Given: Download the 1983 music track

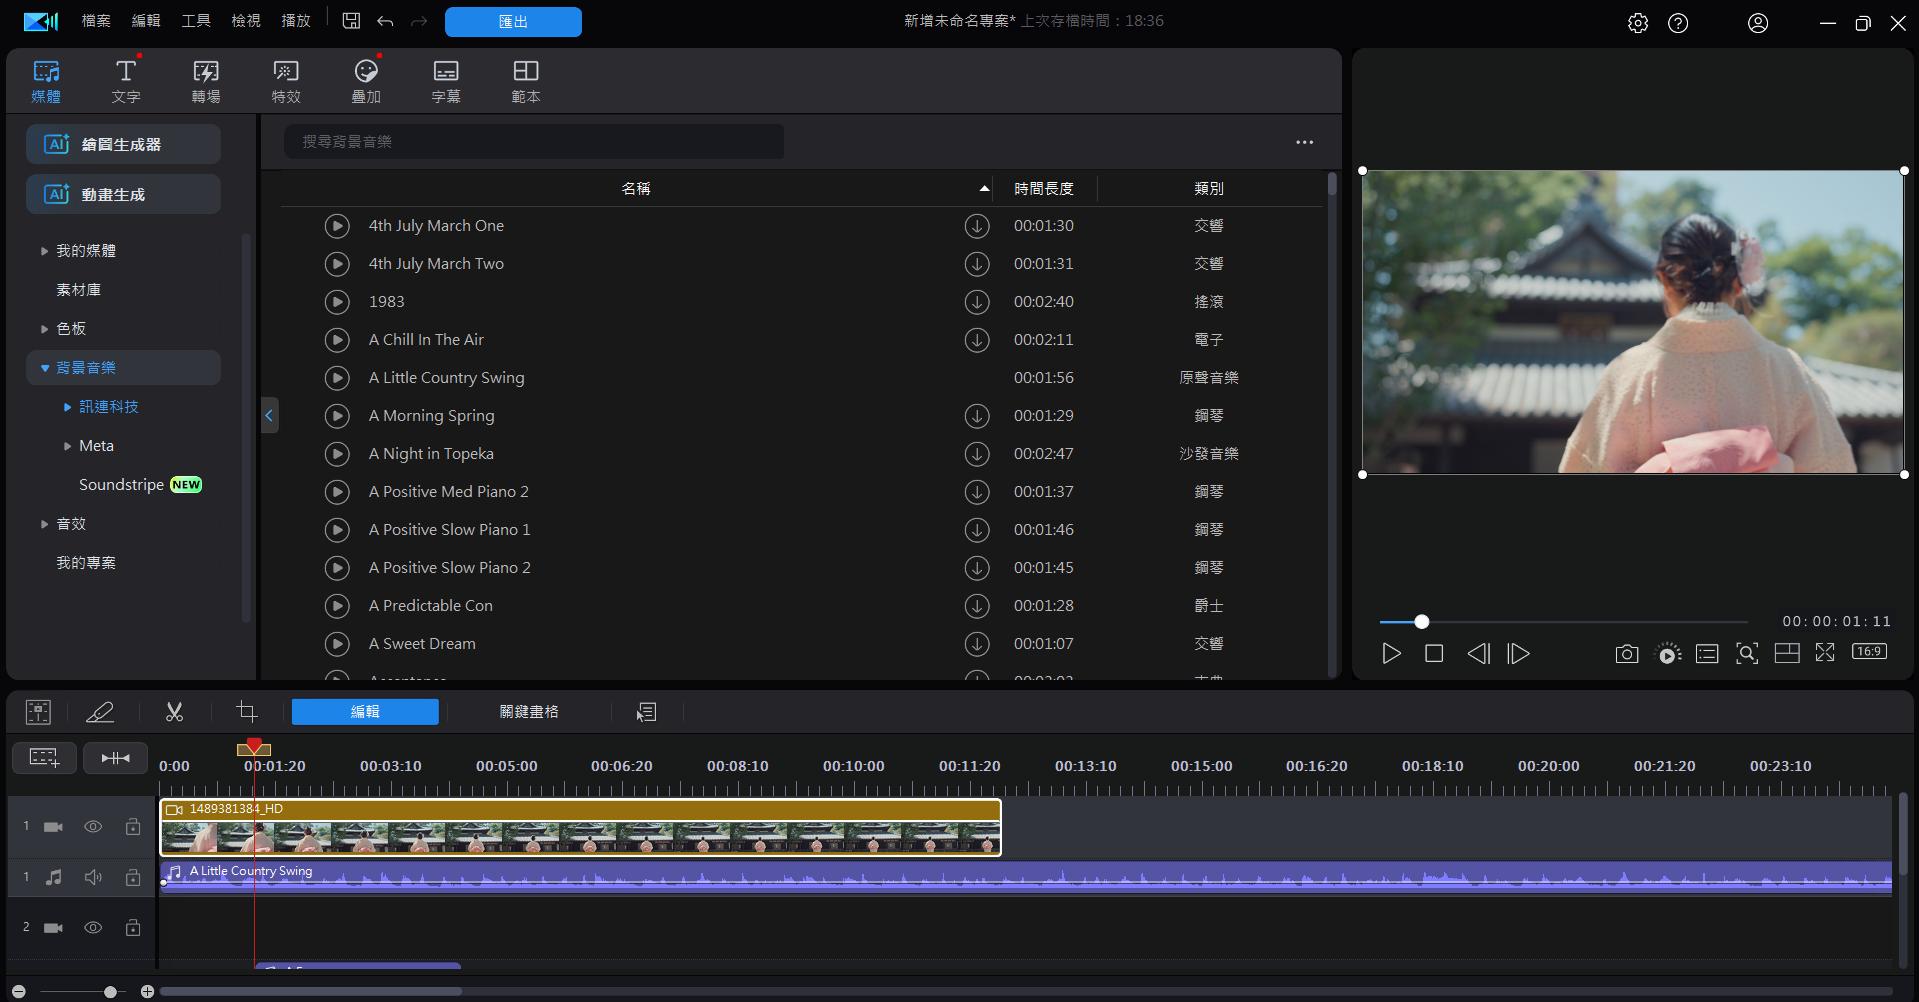Looking at the screenshot, I should point(976,302).
